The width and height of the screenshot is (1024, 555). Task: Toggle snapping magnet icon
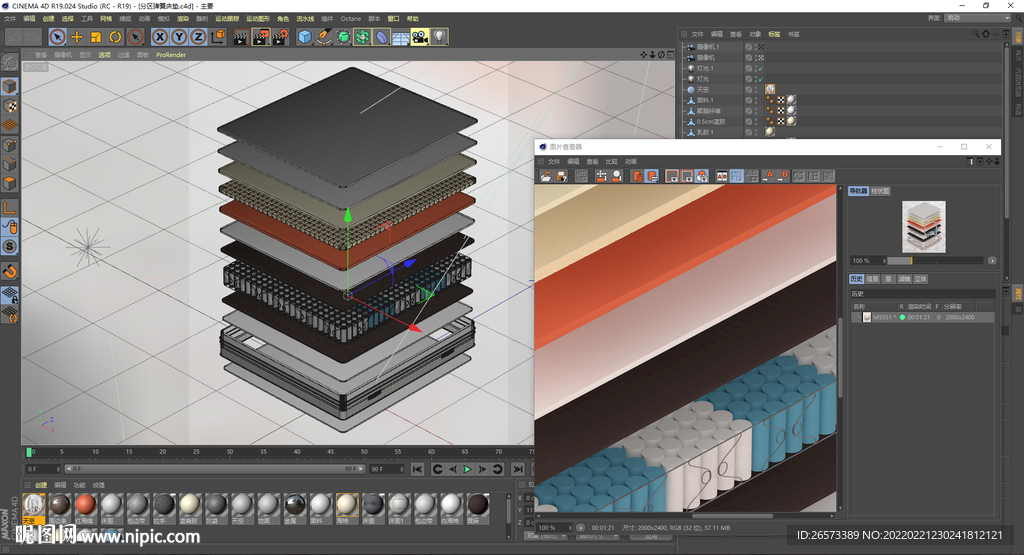[x=10, y=271]
